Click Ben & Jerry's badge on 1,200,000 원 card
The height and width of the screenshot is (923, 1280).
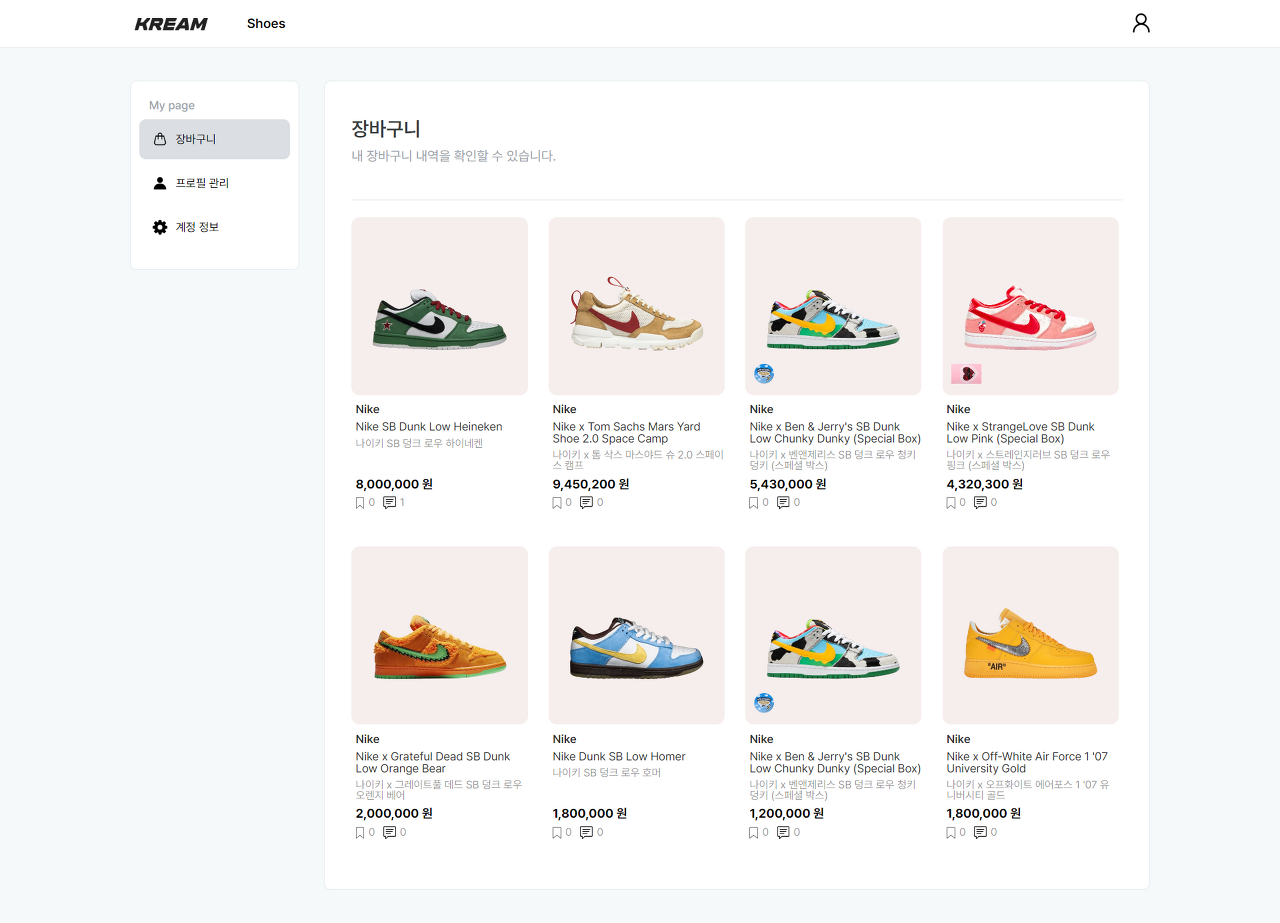point(764,703)
